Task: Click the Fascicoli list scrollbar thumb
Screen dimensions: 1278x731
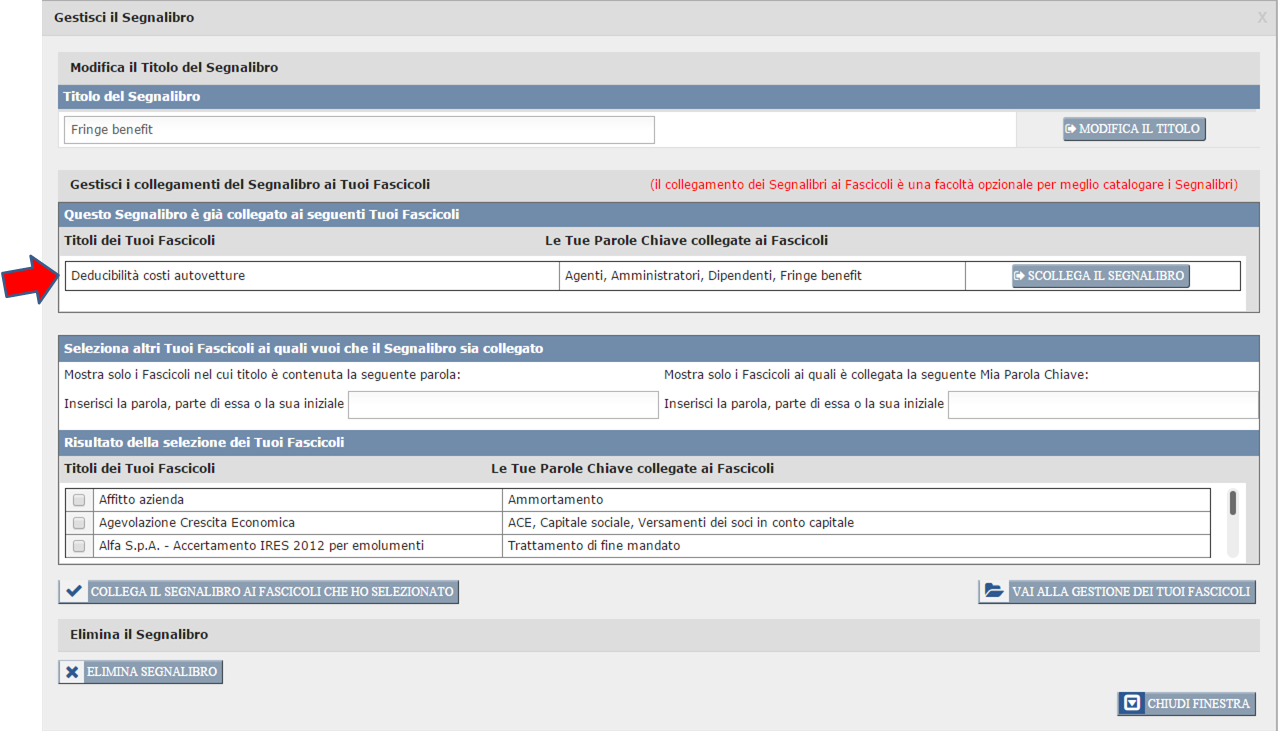Action: point(1233,503)
